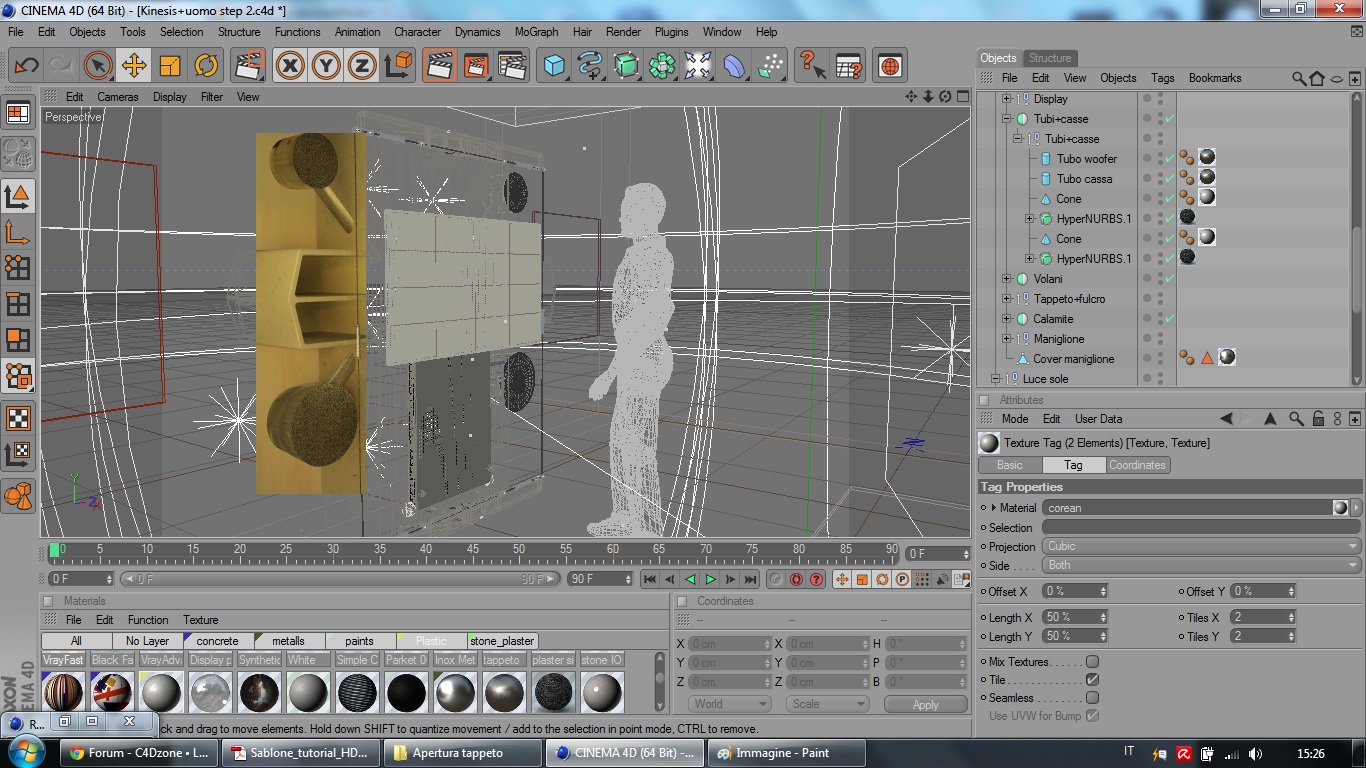Toggle visibility dots for Tubo woofer
Image resolution: width=1366 pixels, height=768 pixels.
(1160, 159)
